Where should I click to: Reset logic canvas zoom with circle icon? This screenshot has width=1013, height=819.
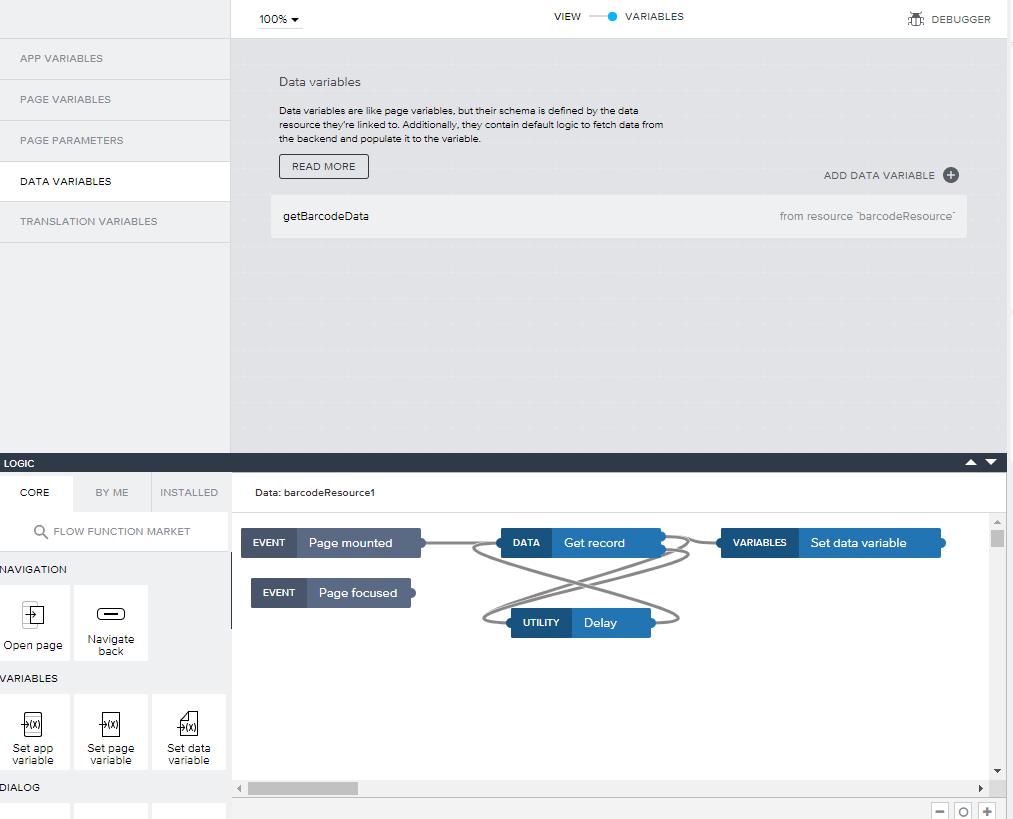point(963,811)
